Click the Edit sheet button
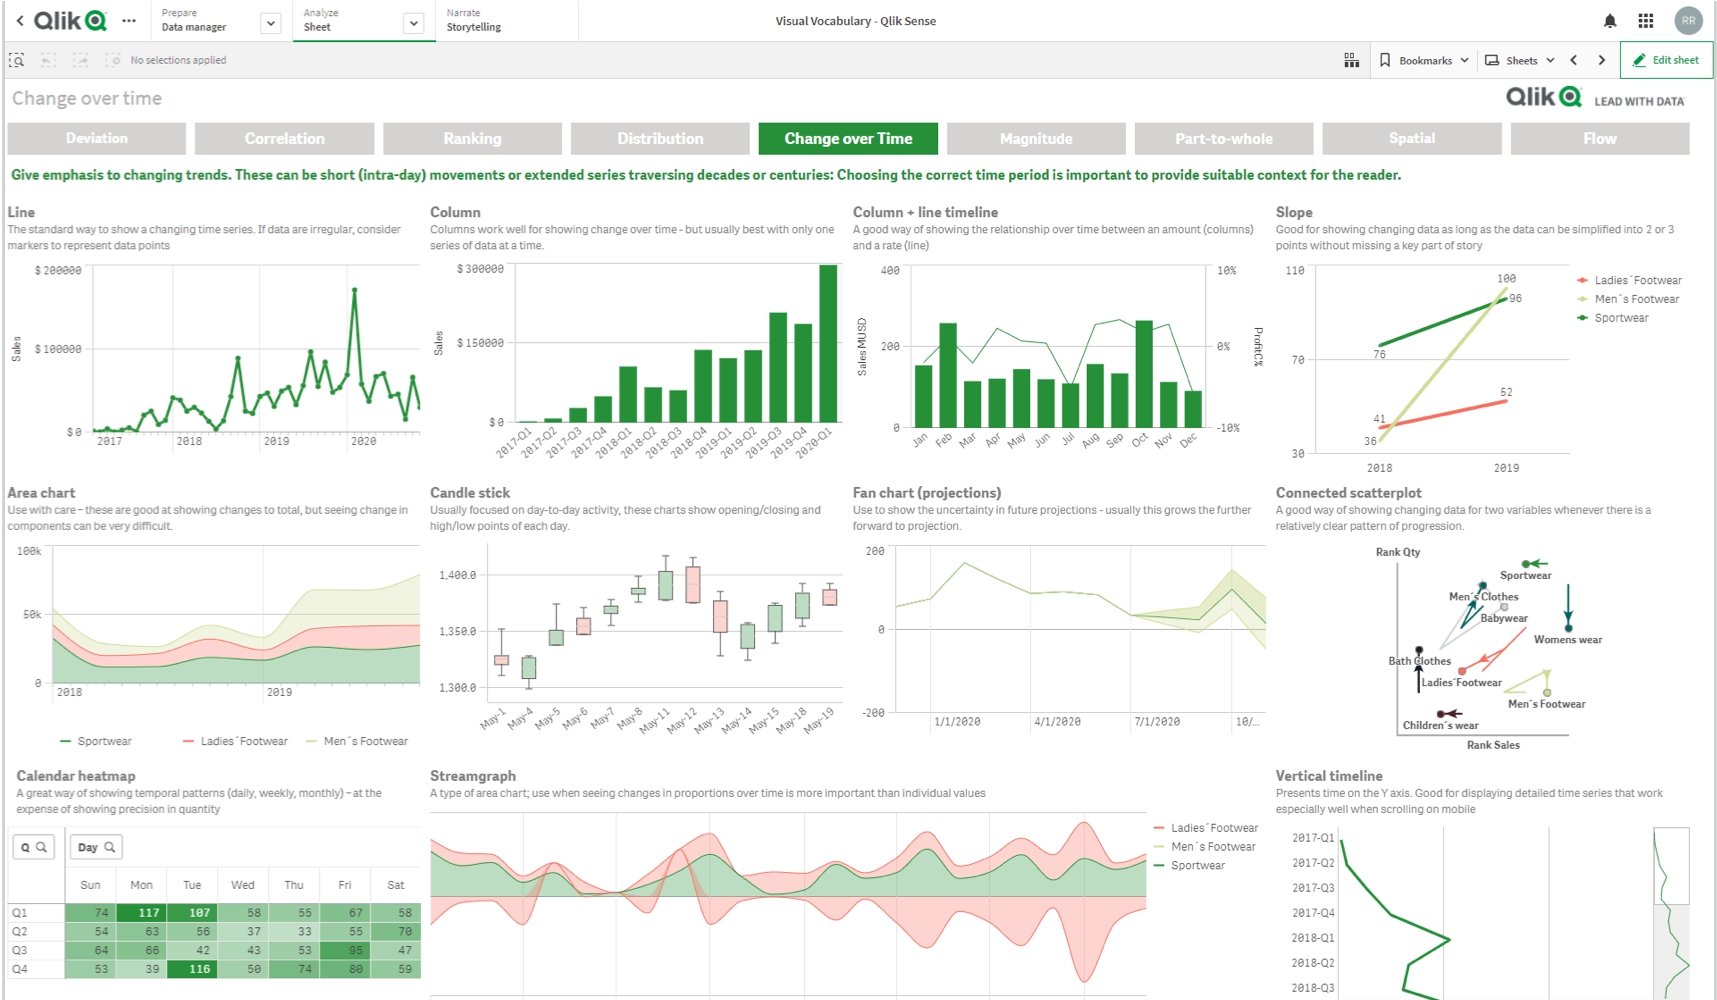 coord(1666,60)
